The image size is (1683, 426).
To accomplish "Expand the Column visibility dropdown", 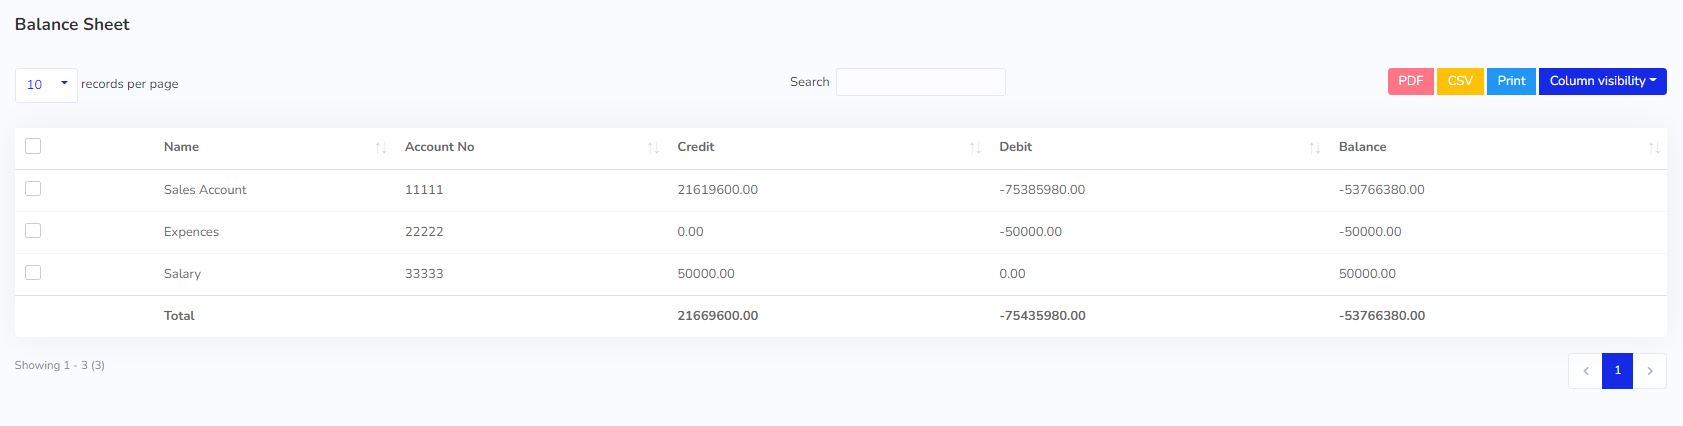I will [1602, 81].
